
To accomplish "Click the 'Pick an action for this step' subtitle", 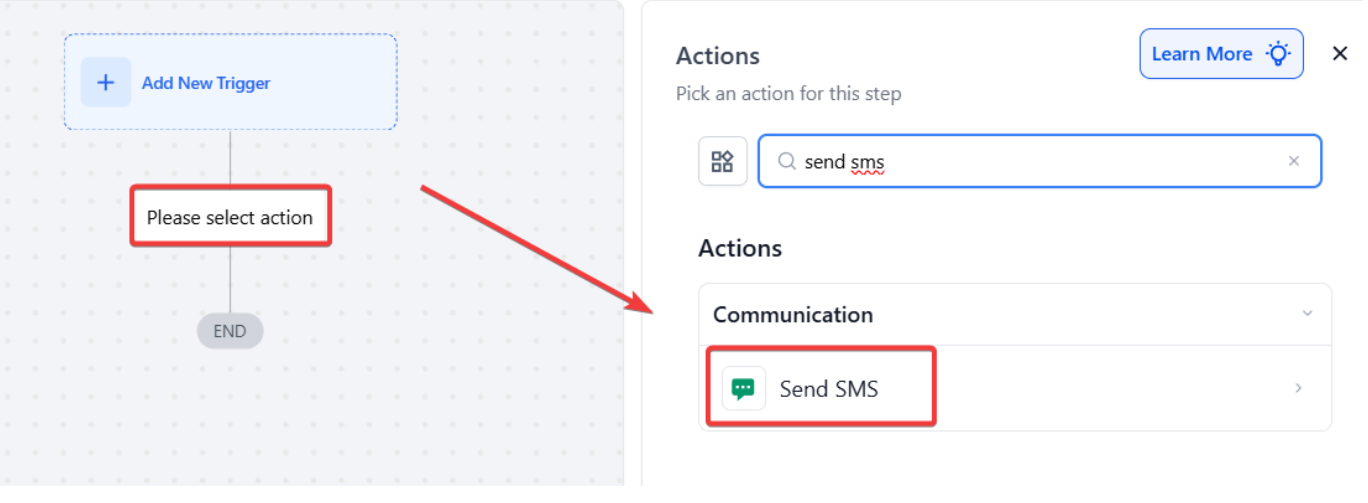I will click(x=788, y=94).
